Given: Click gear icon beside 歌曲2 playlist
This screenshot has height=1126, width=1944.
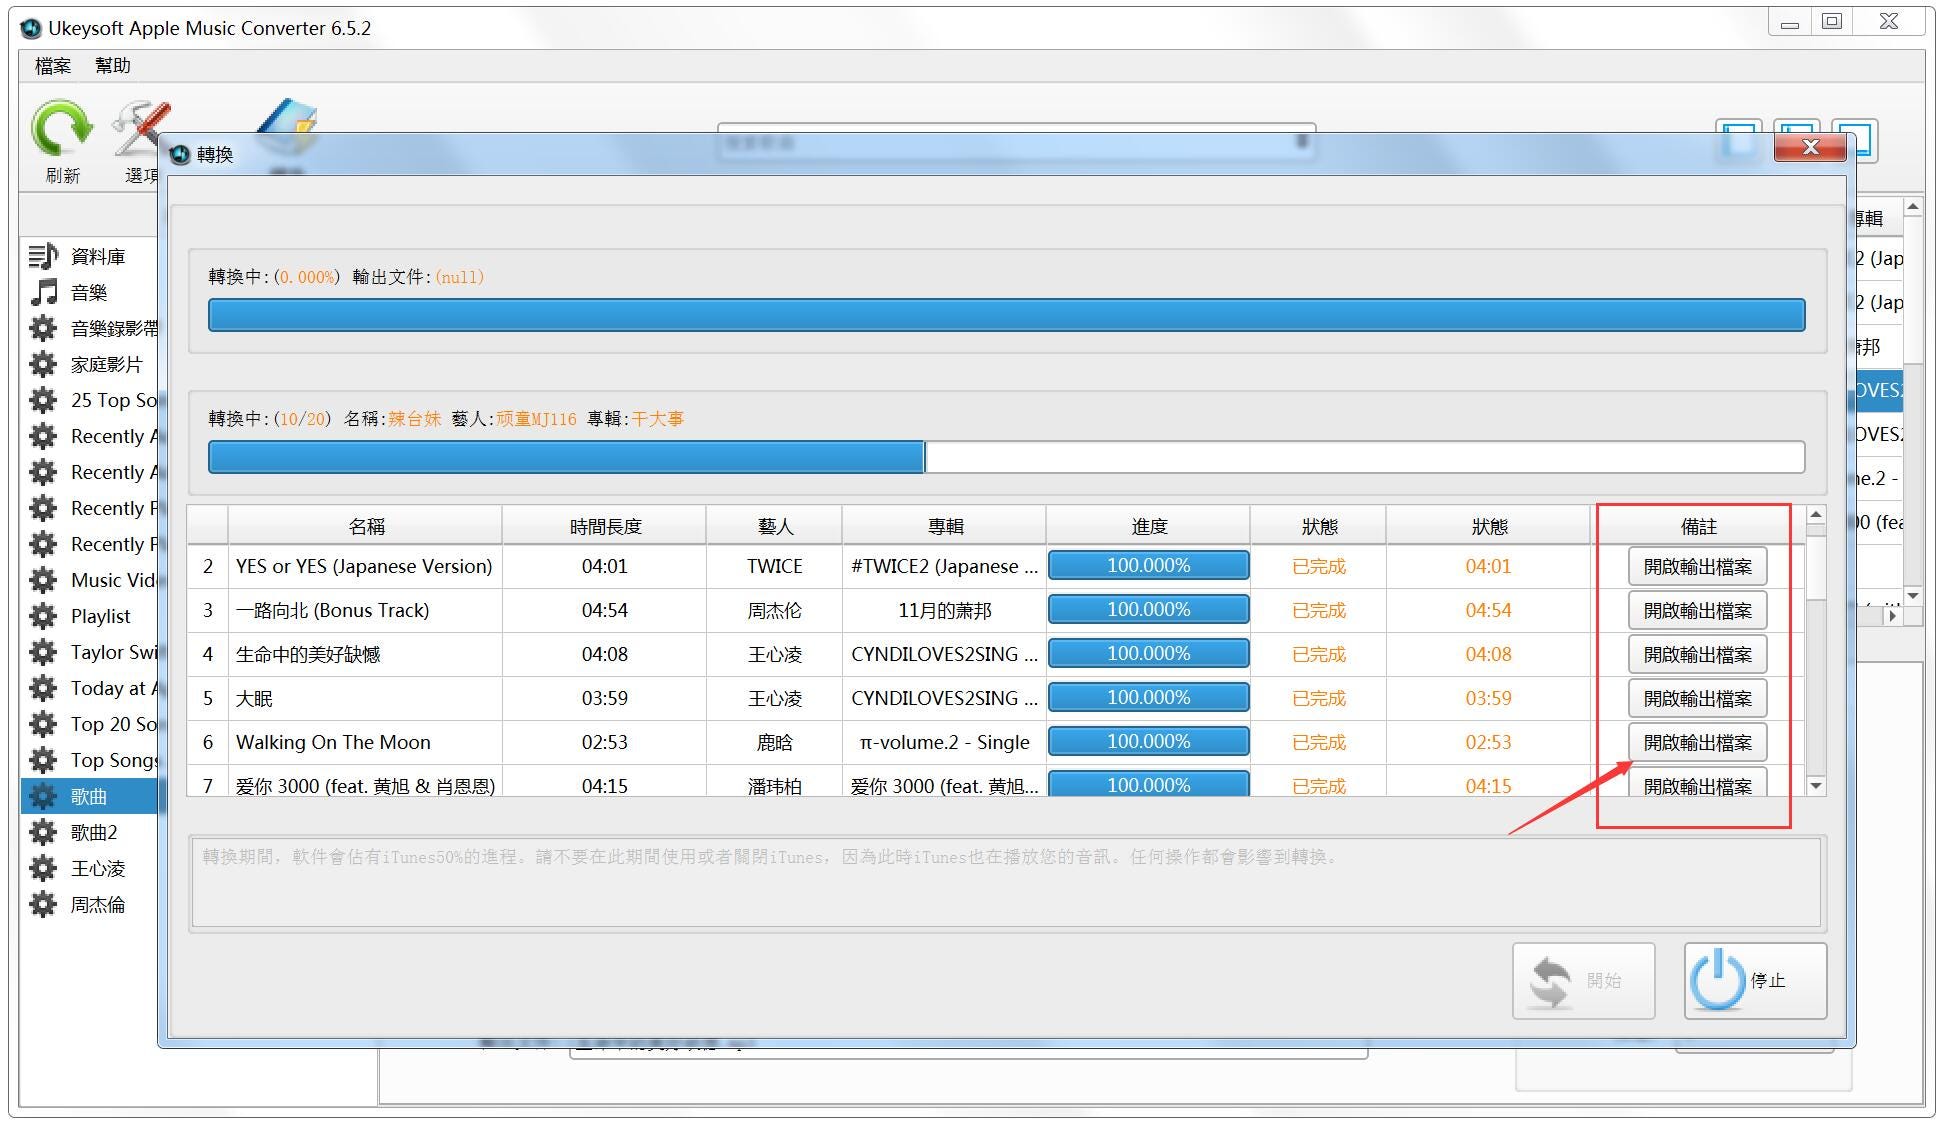Looking at the screenshot, I should click(x=43, y=832).
